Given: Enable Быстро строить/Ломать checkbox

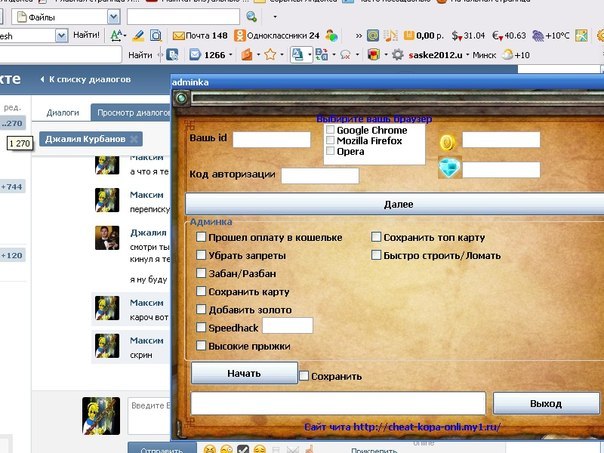Looking at the screenshot, I should tap(376, 255).
